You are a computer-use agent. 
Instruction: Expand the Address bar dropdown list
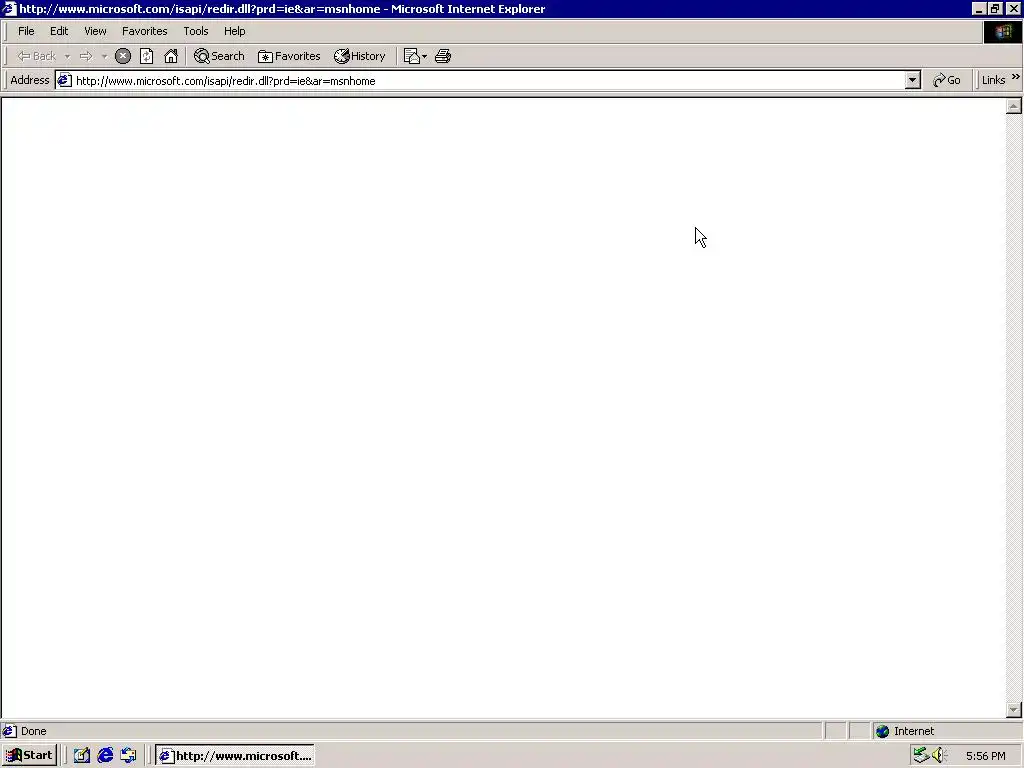(x=912, y=80)
